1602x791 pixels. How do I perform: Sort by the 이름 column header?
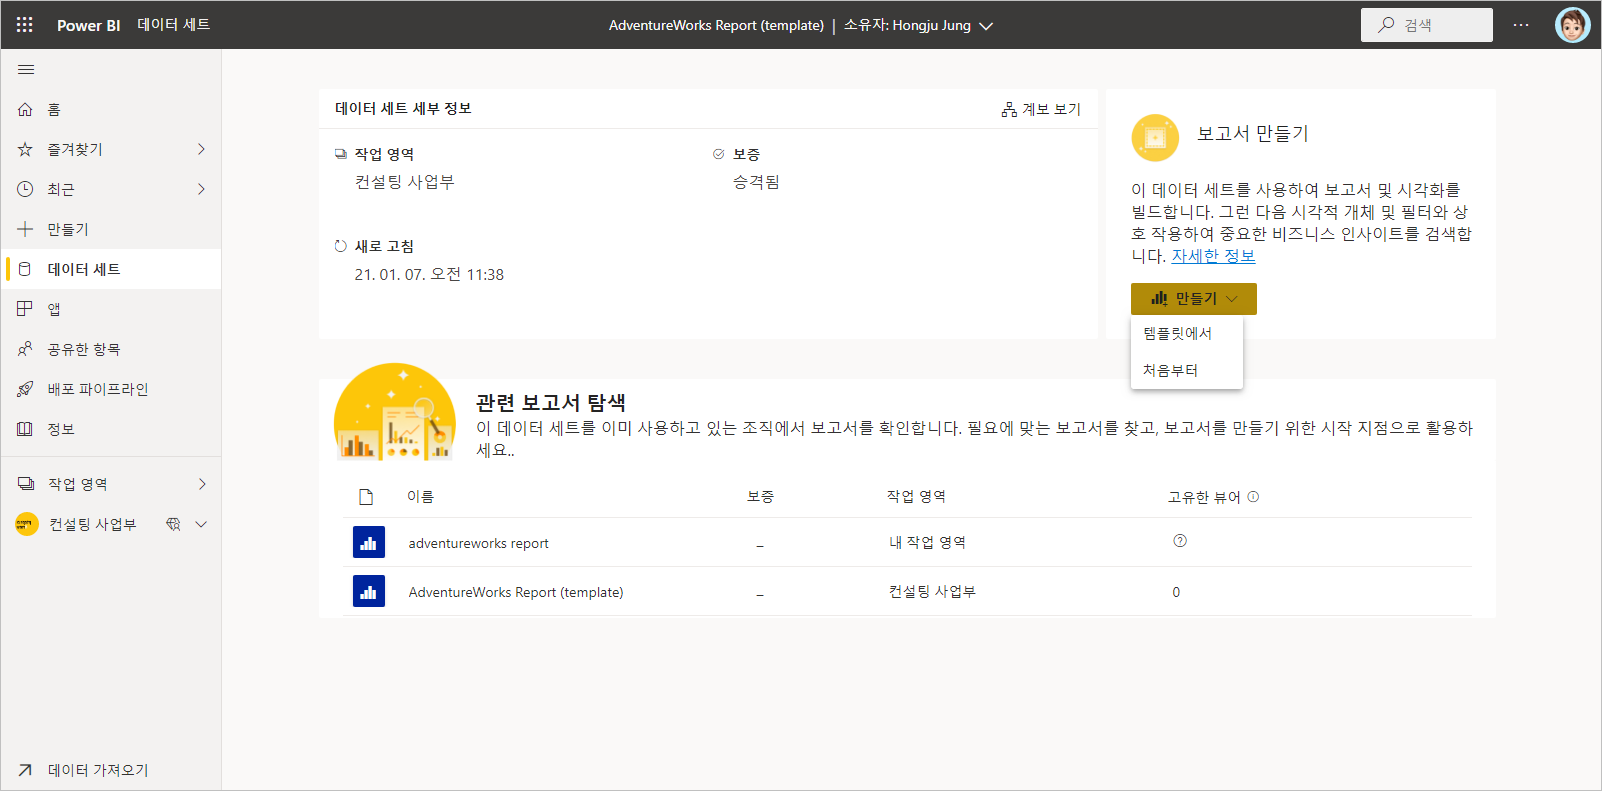pyautogui.click(x=420, y=497)
